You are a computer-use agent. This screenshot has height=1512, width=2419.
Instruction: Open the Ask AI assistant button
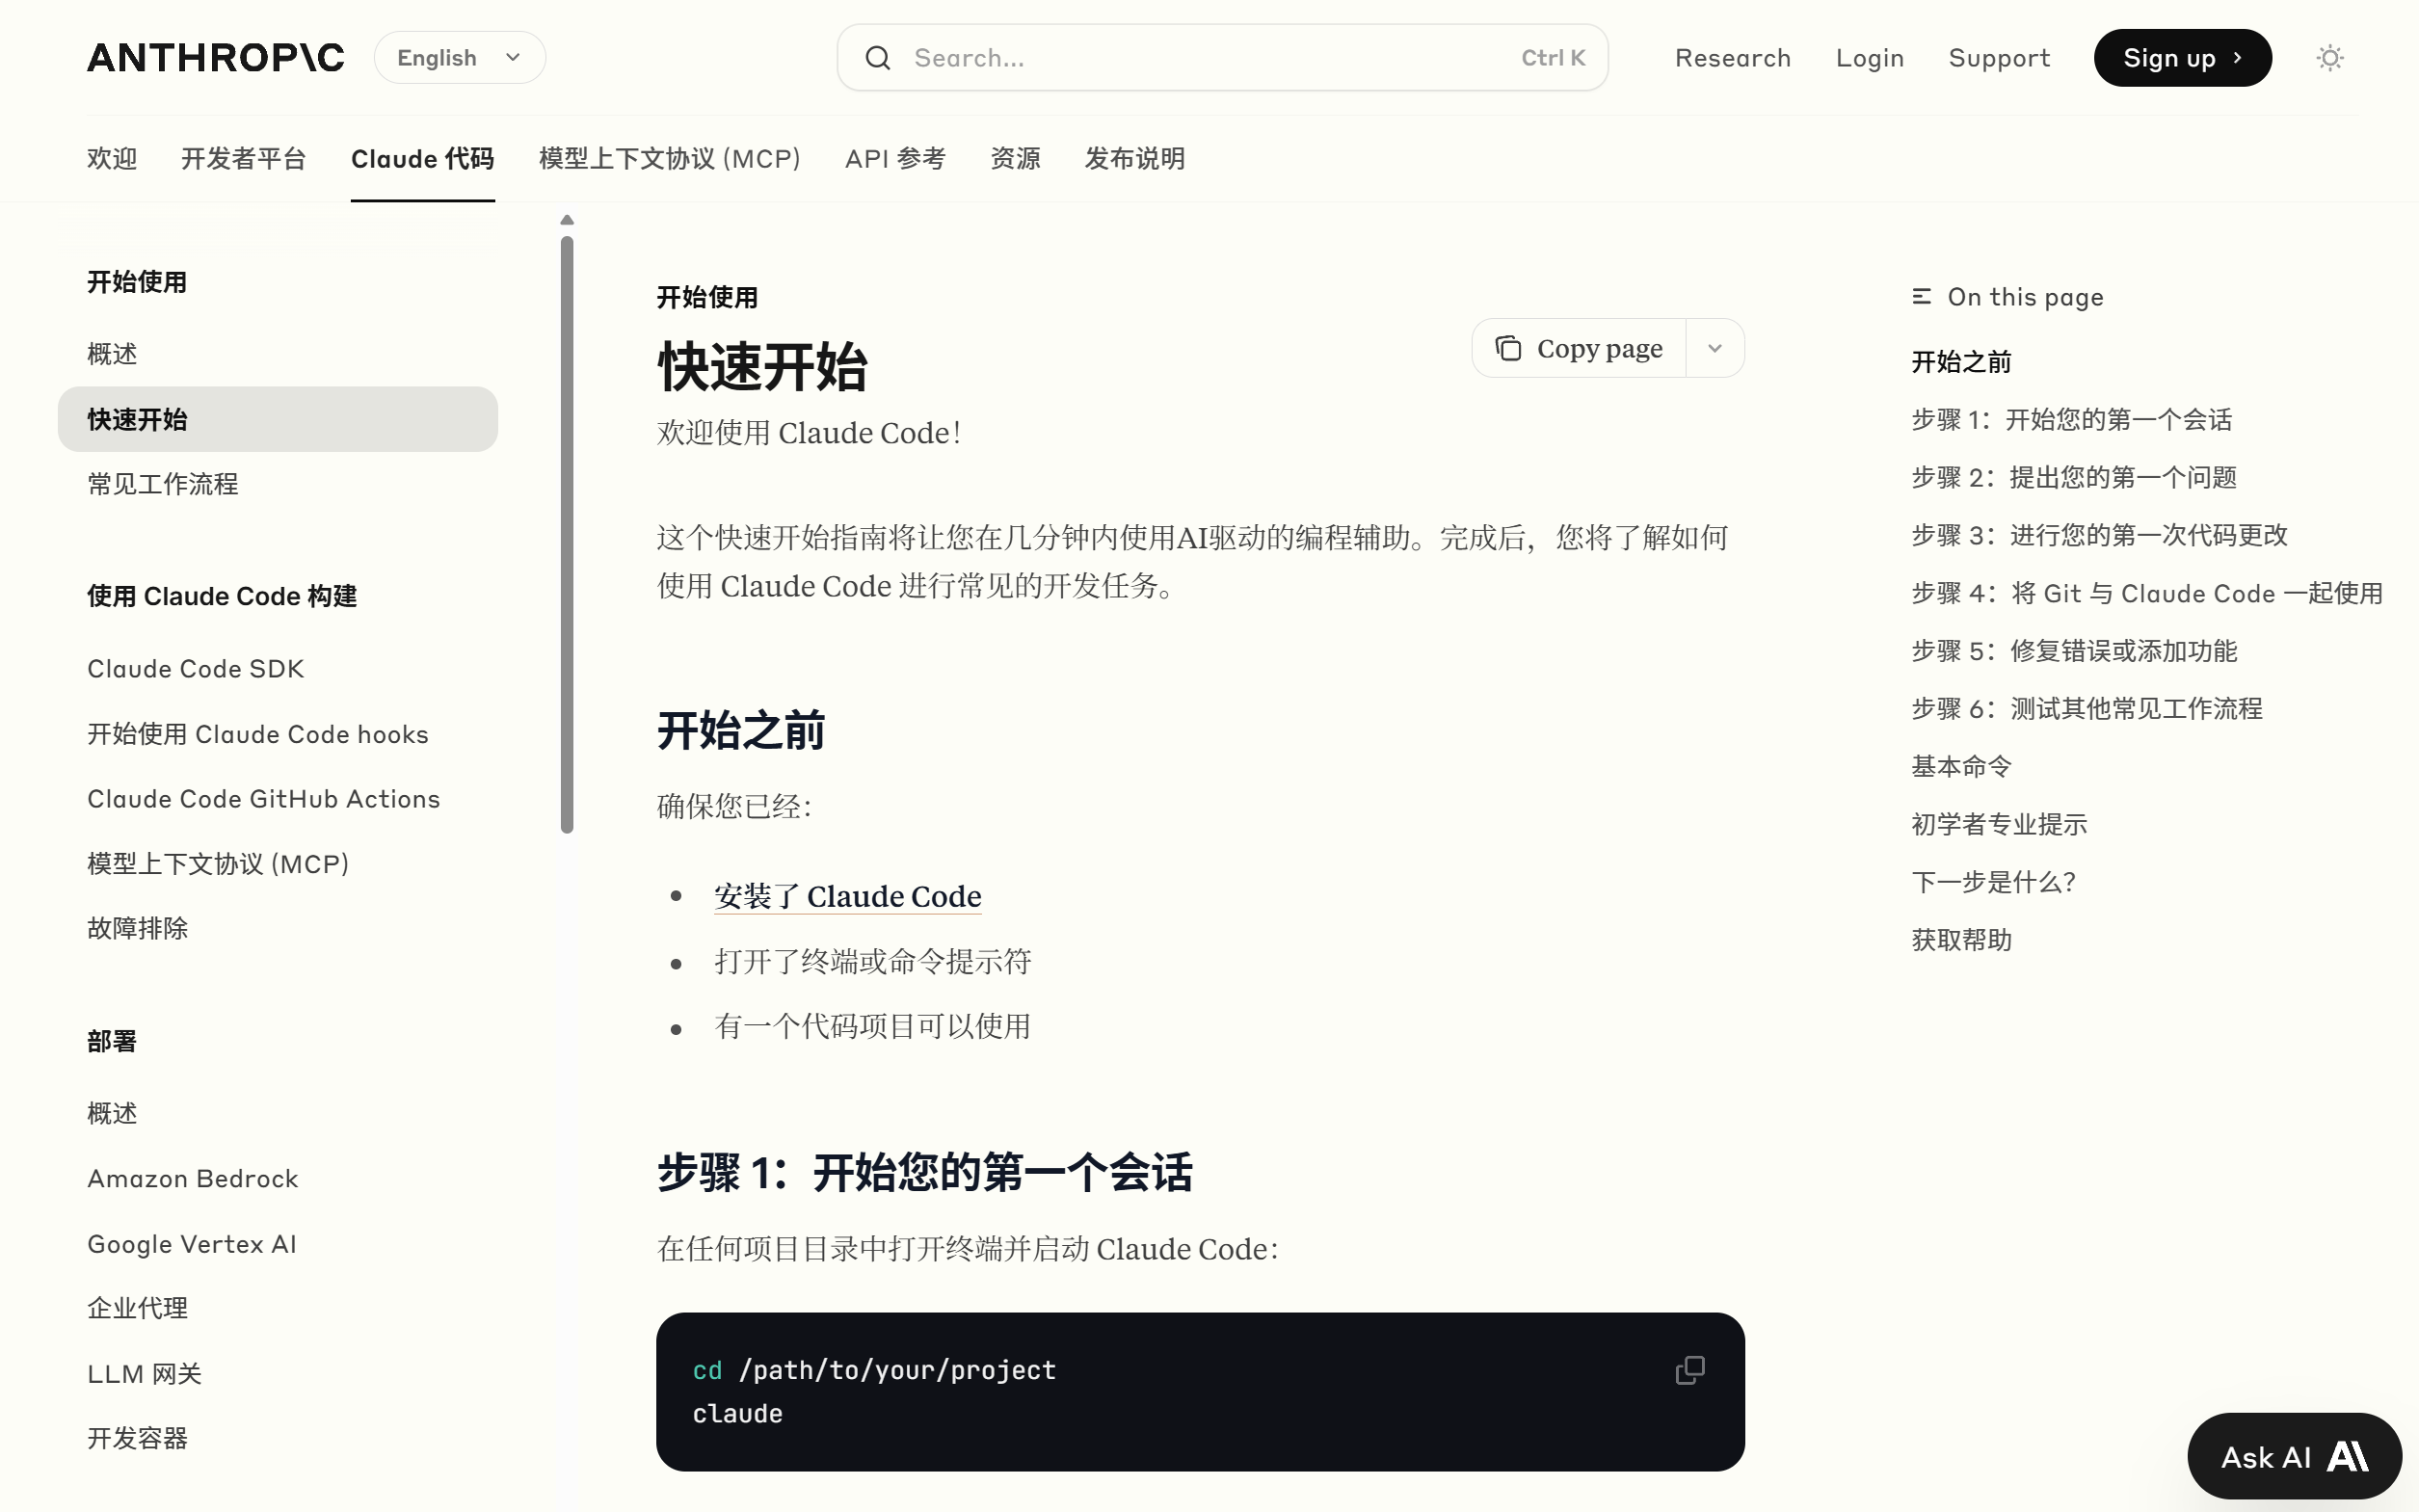click(2293, 1456)
